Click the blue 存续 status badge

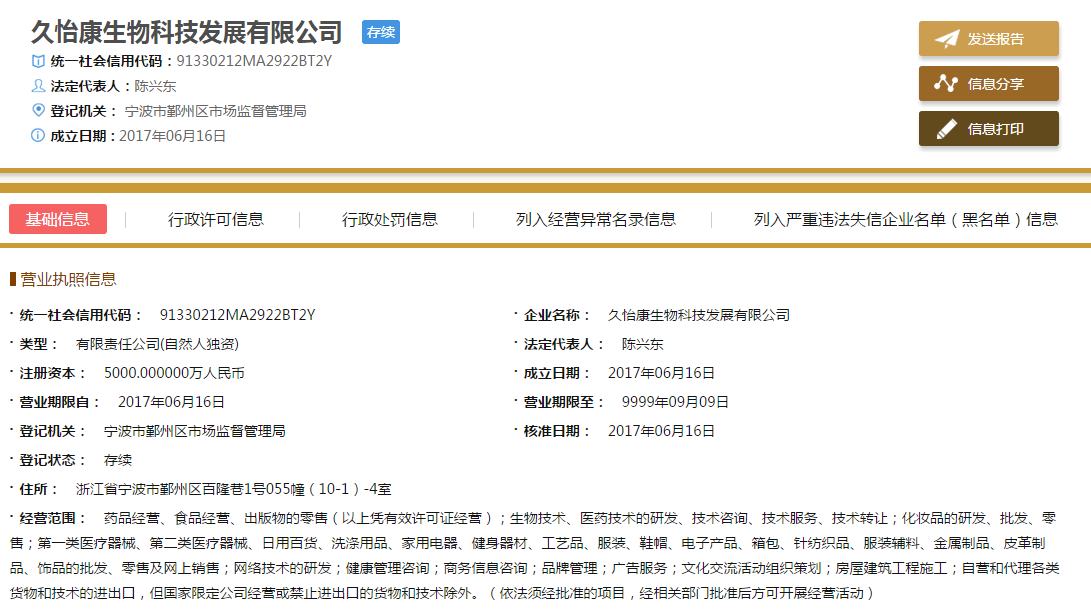(x=380, y=32)
